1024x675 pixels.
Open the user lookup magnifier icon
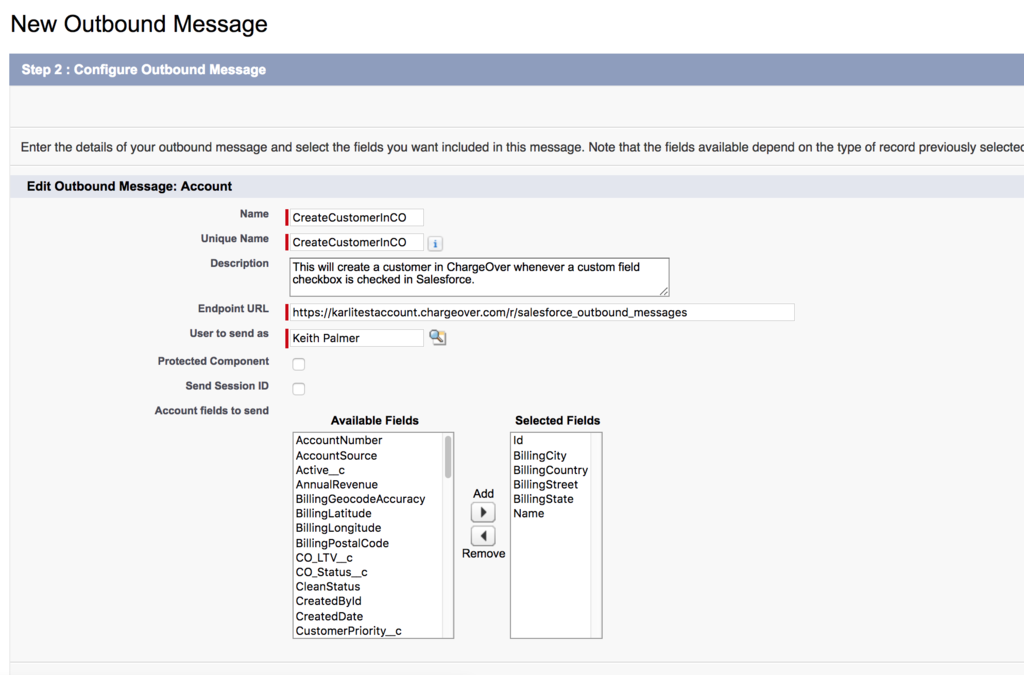click(438, 338)
